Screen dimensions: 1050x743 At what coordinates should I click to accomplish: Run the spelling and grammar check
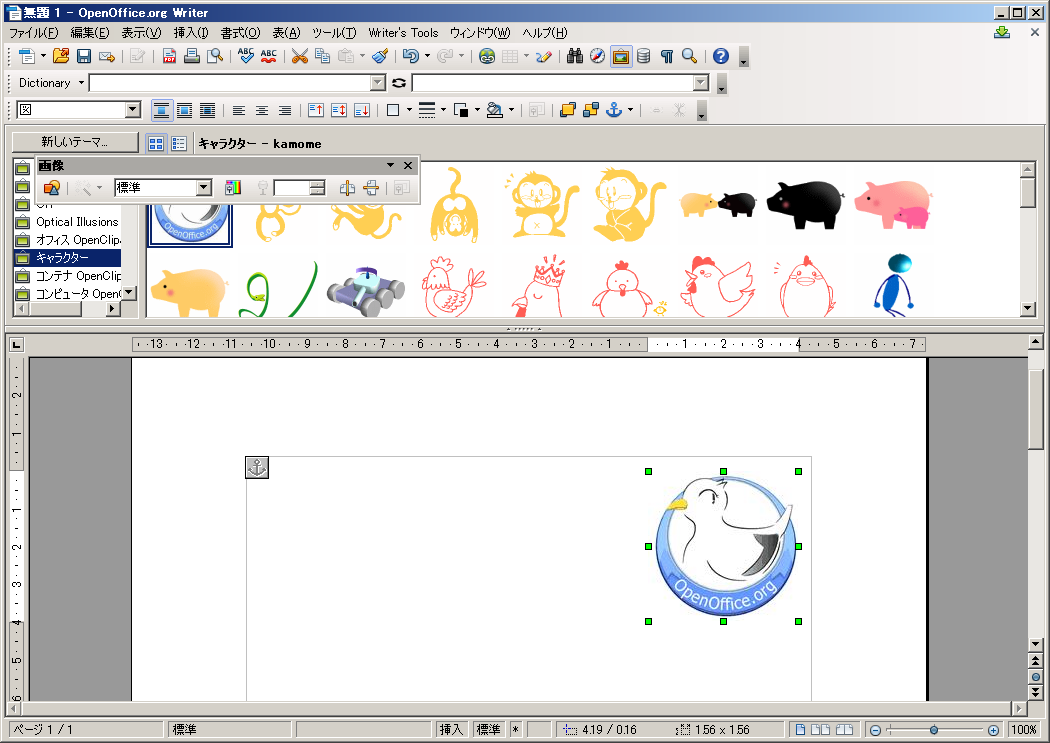point(246,56)
